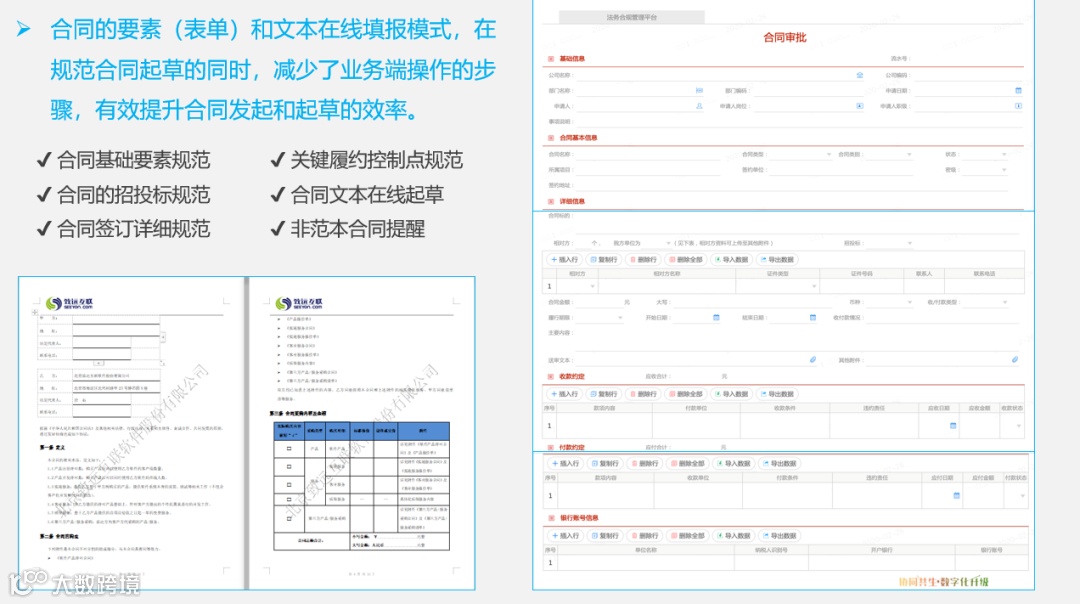
Task: Click 复制行 in the 银行账号信息 toolbar
Action: (x=606, y=536)
